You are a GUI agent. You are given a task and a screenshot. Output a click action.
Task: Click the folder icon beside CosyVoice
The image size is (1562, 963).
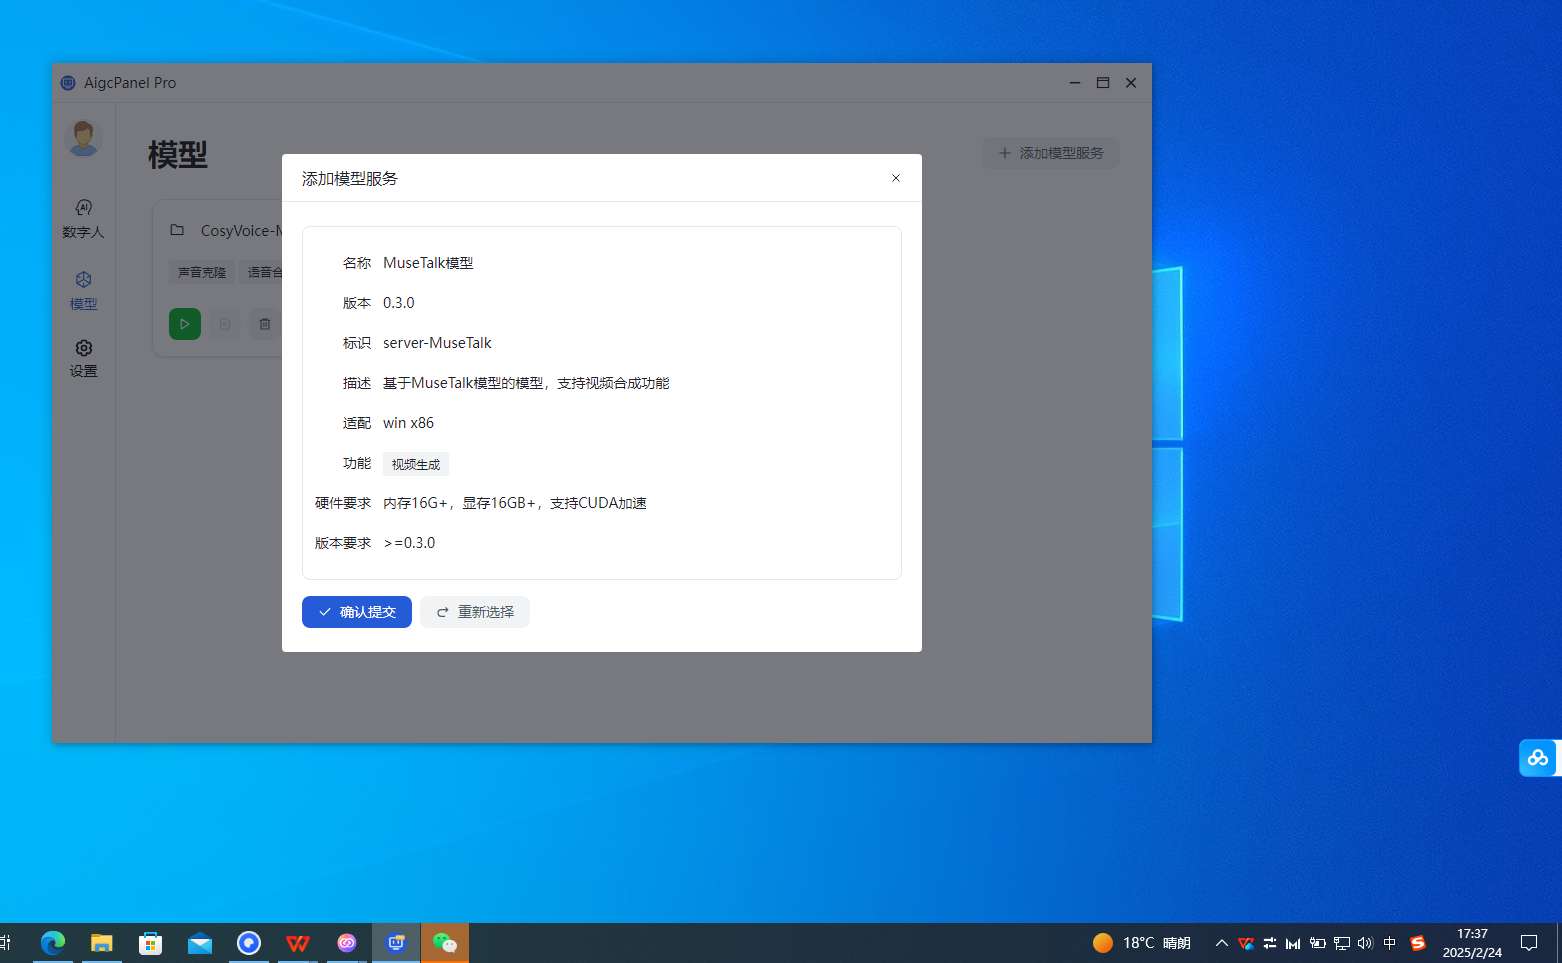click(177, 230)
